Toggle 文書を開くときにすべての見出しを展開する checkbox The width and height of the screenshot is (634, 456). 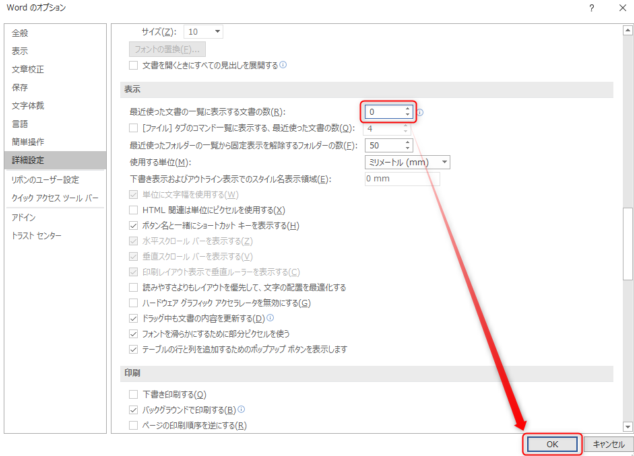tap(133, 65)
